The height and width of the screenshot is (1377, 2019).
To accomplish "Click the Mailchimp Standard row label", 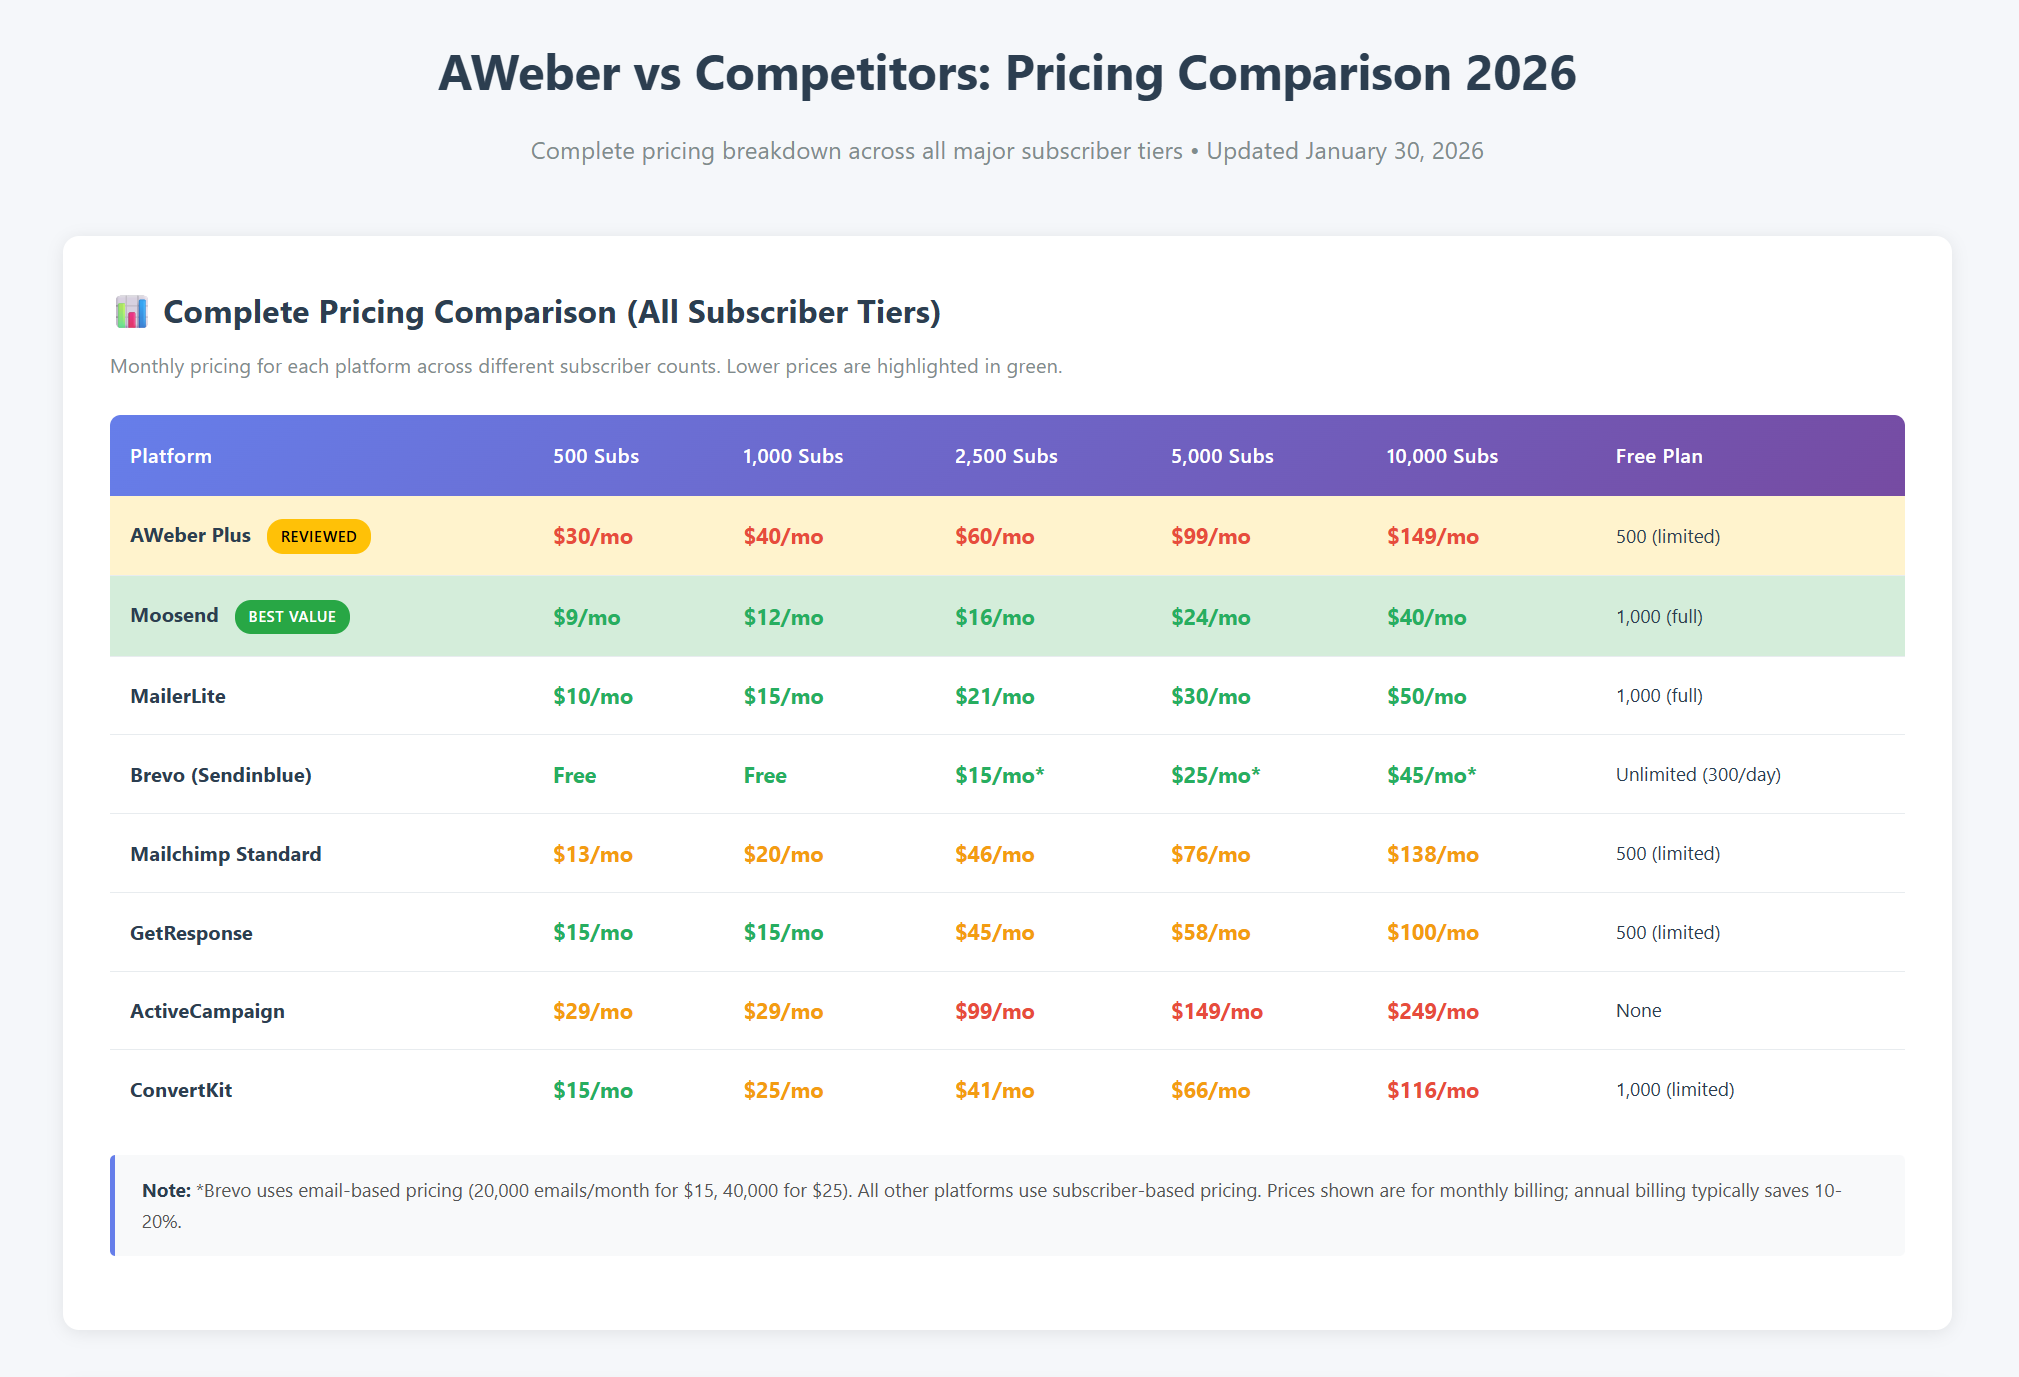I will point(226,854).
